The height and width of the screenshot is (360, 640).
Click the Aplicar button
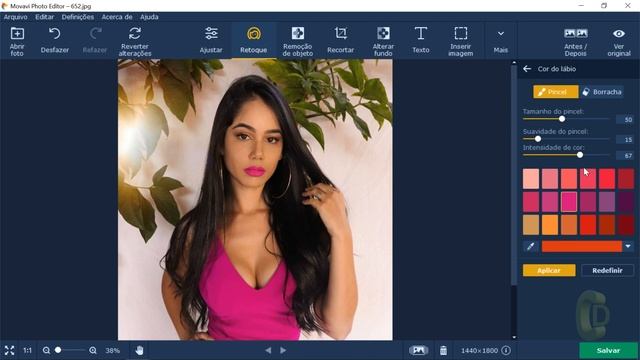click(549, 270)
